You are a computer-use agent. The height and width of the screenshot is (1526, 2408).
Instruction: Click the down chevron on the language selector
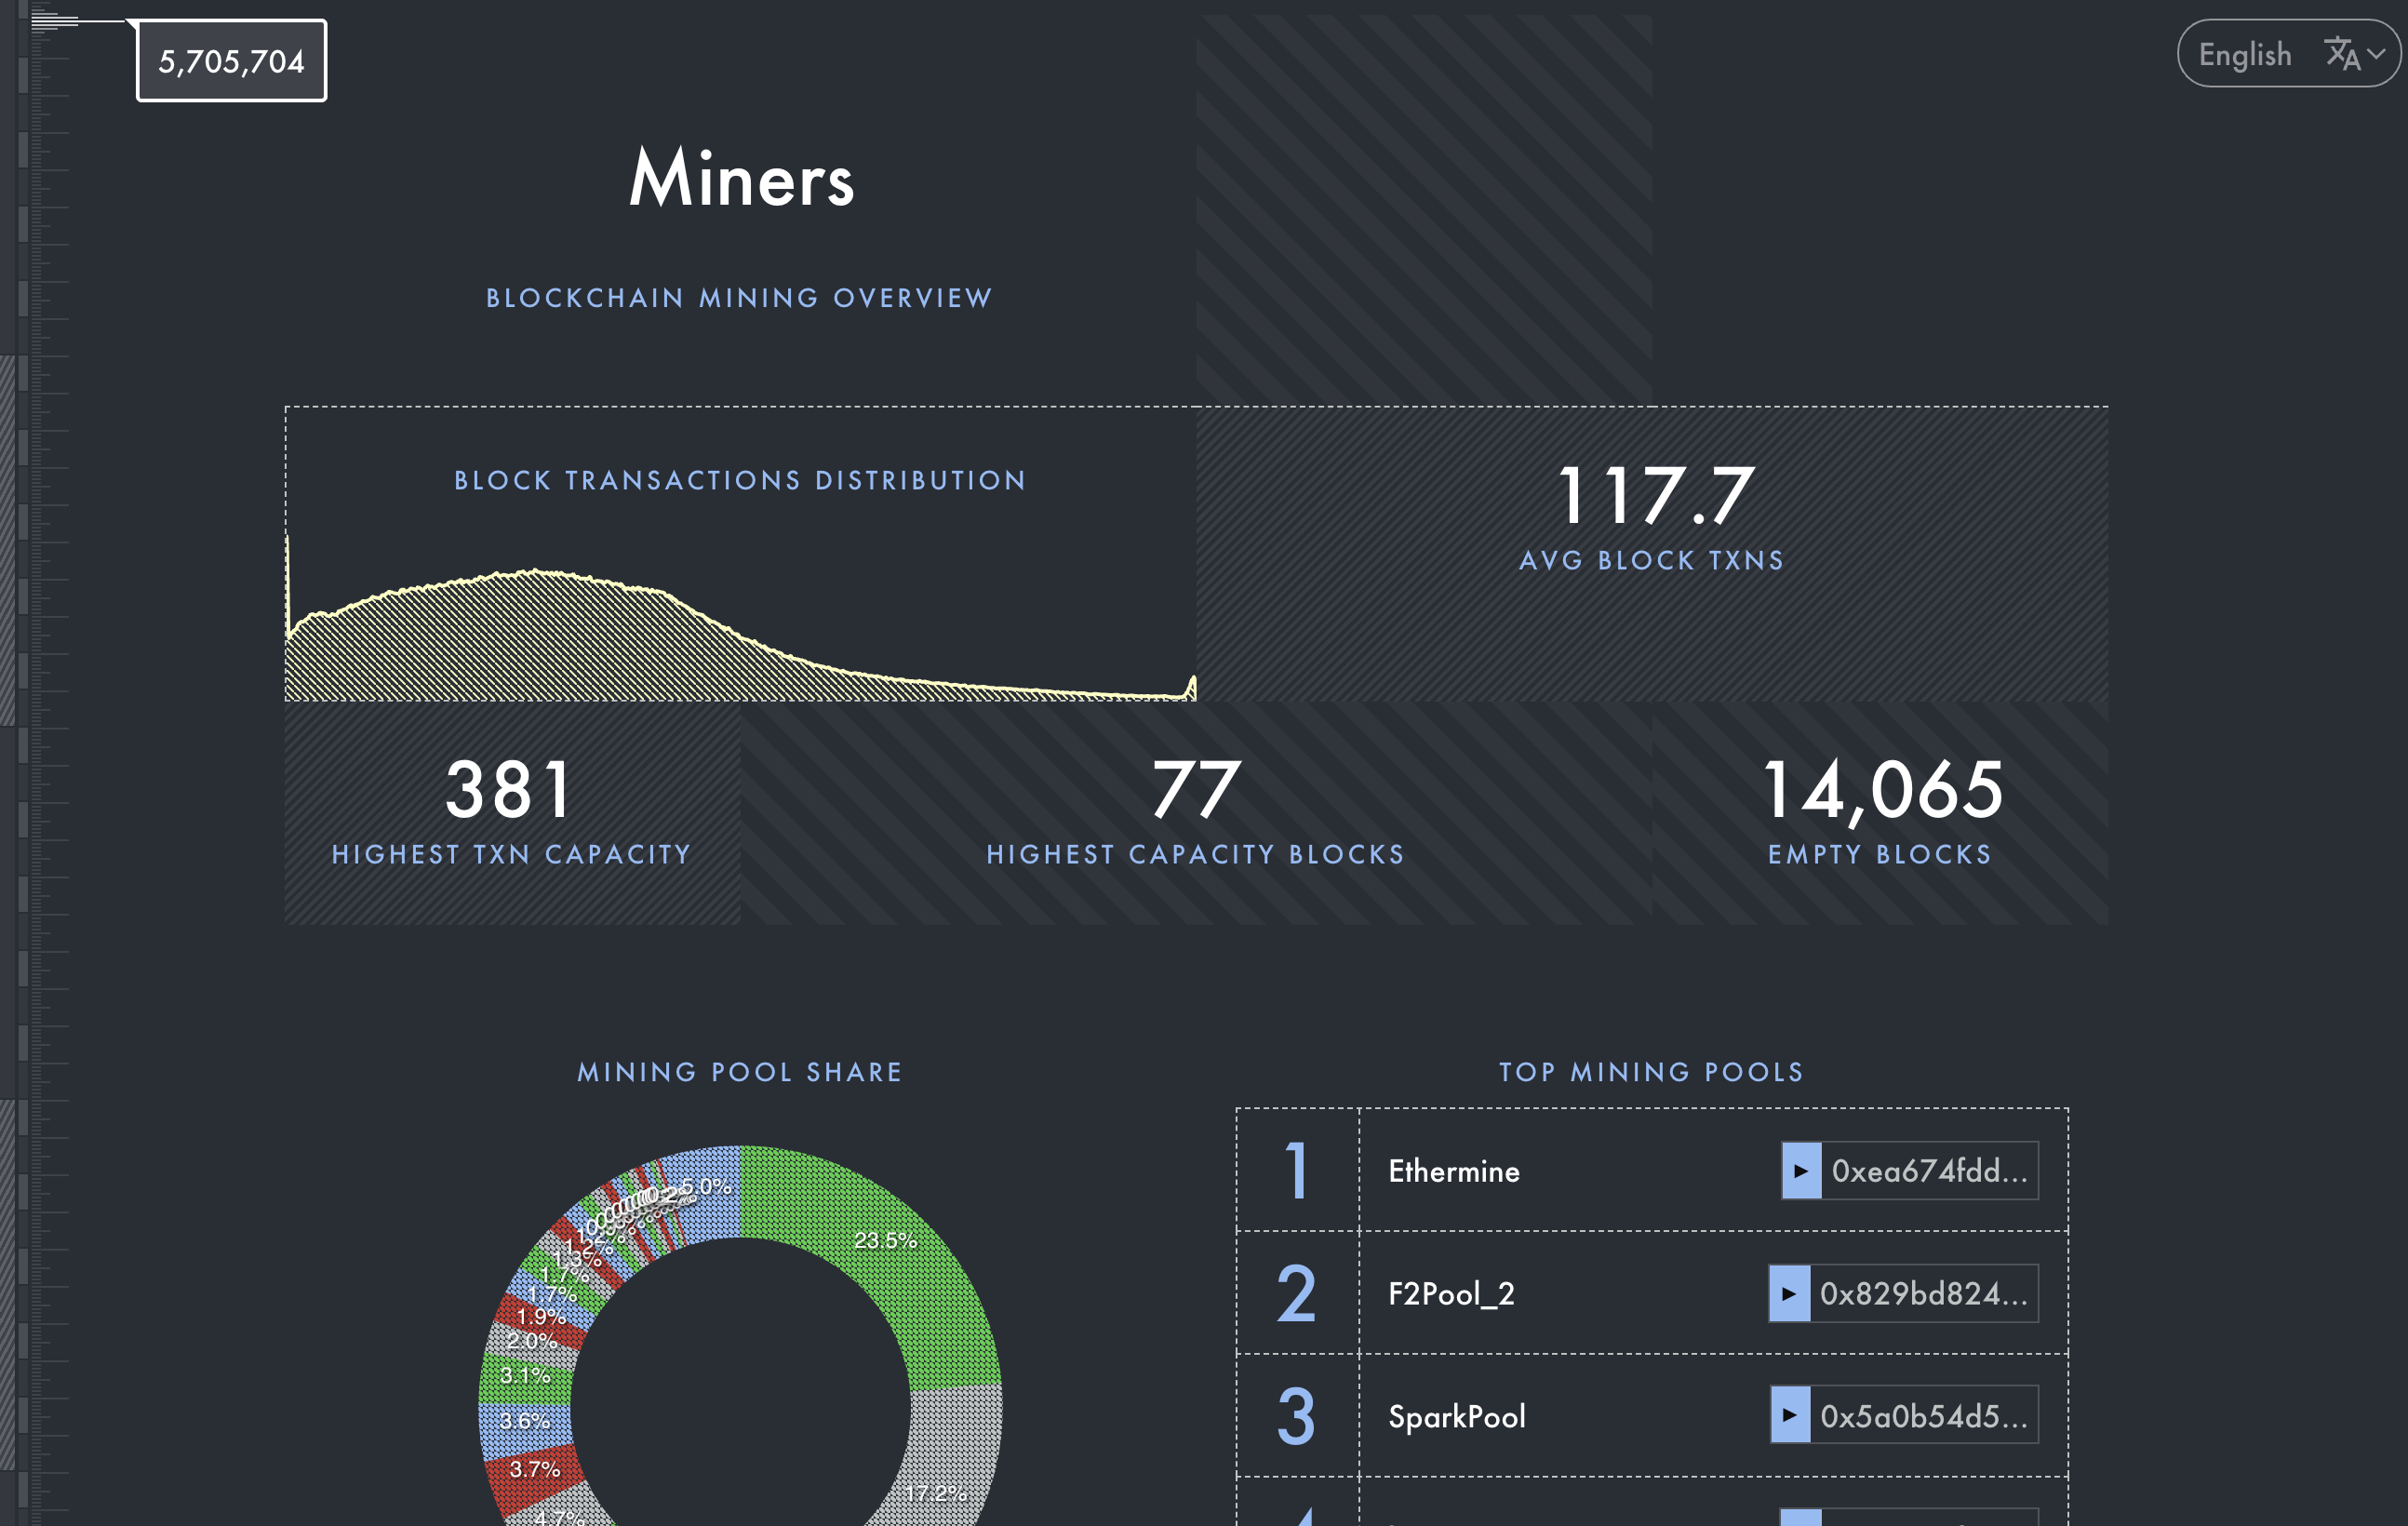click(2372, 56)
